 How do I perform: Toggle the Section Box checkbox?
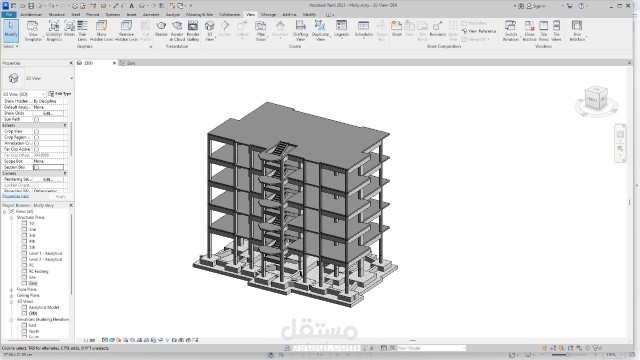(36, 167)
